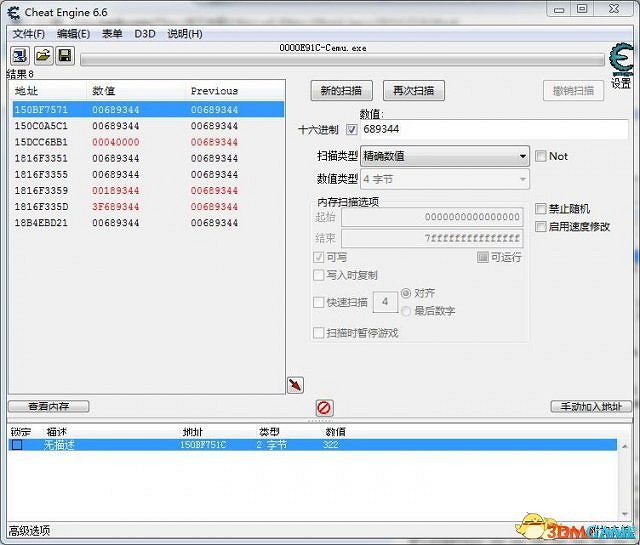The image size is (640, 545).
Task: Click the red arrow add-to-list icon
Action: [x=295, y=385]
